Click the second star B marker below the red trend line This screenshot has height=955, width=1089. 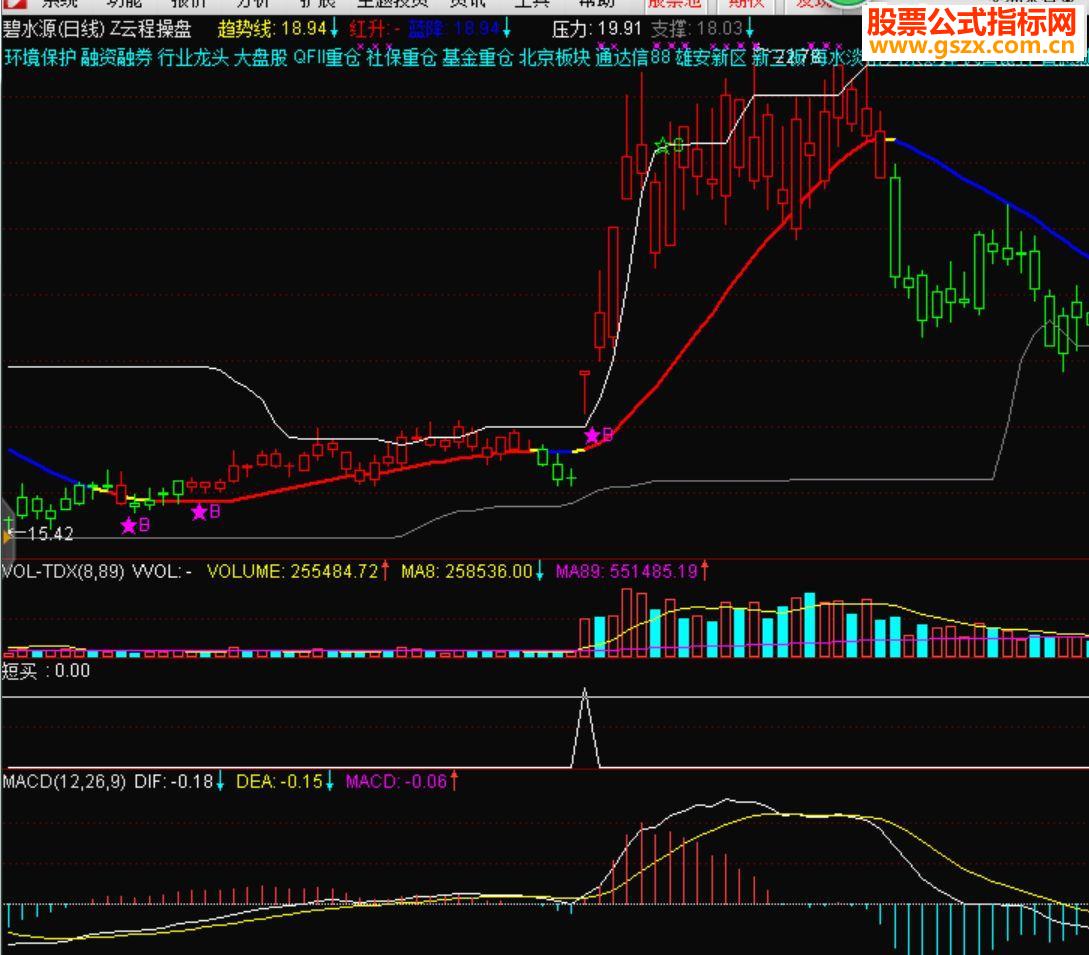point(206,512)
